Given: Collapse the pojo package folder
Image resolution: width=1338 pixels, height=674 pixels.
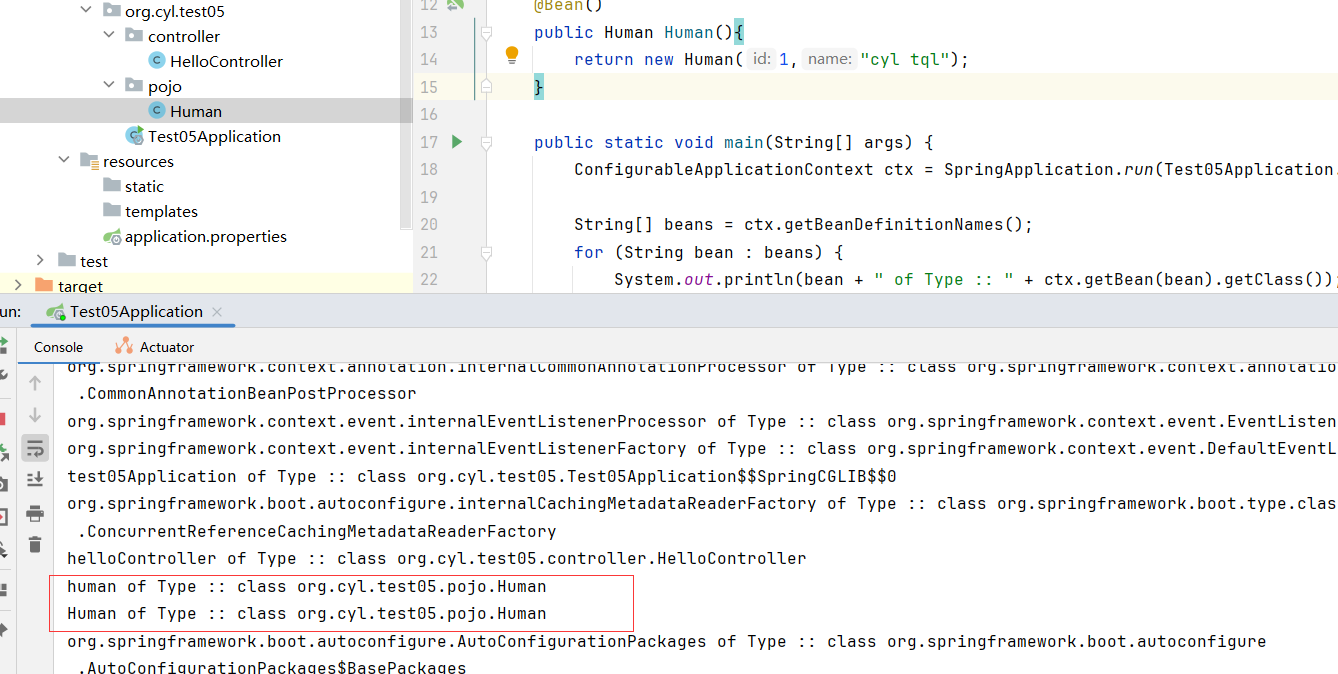Looking at the screenshot, I should click(x=108, y=85).
